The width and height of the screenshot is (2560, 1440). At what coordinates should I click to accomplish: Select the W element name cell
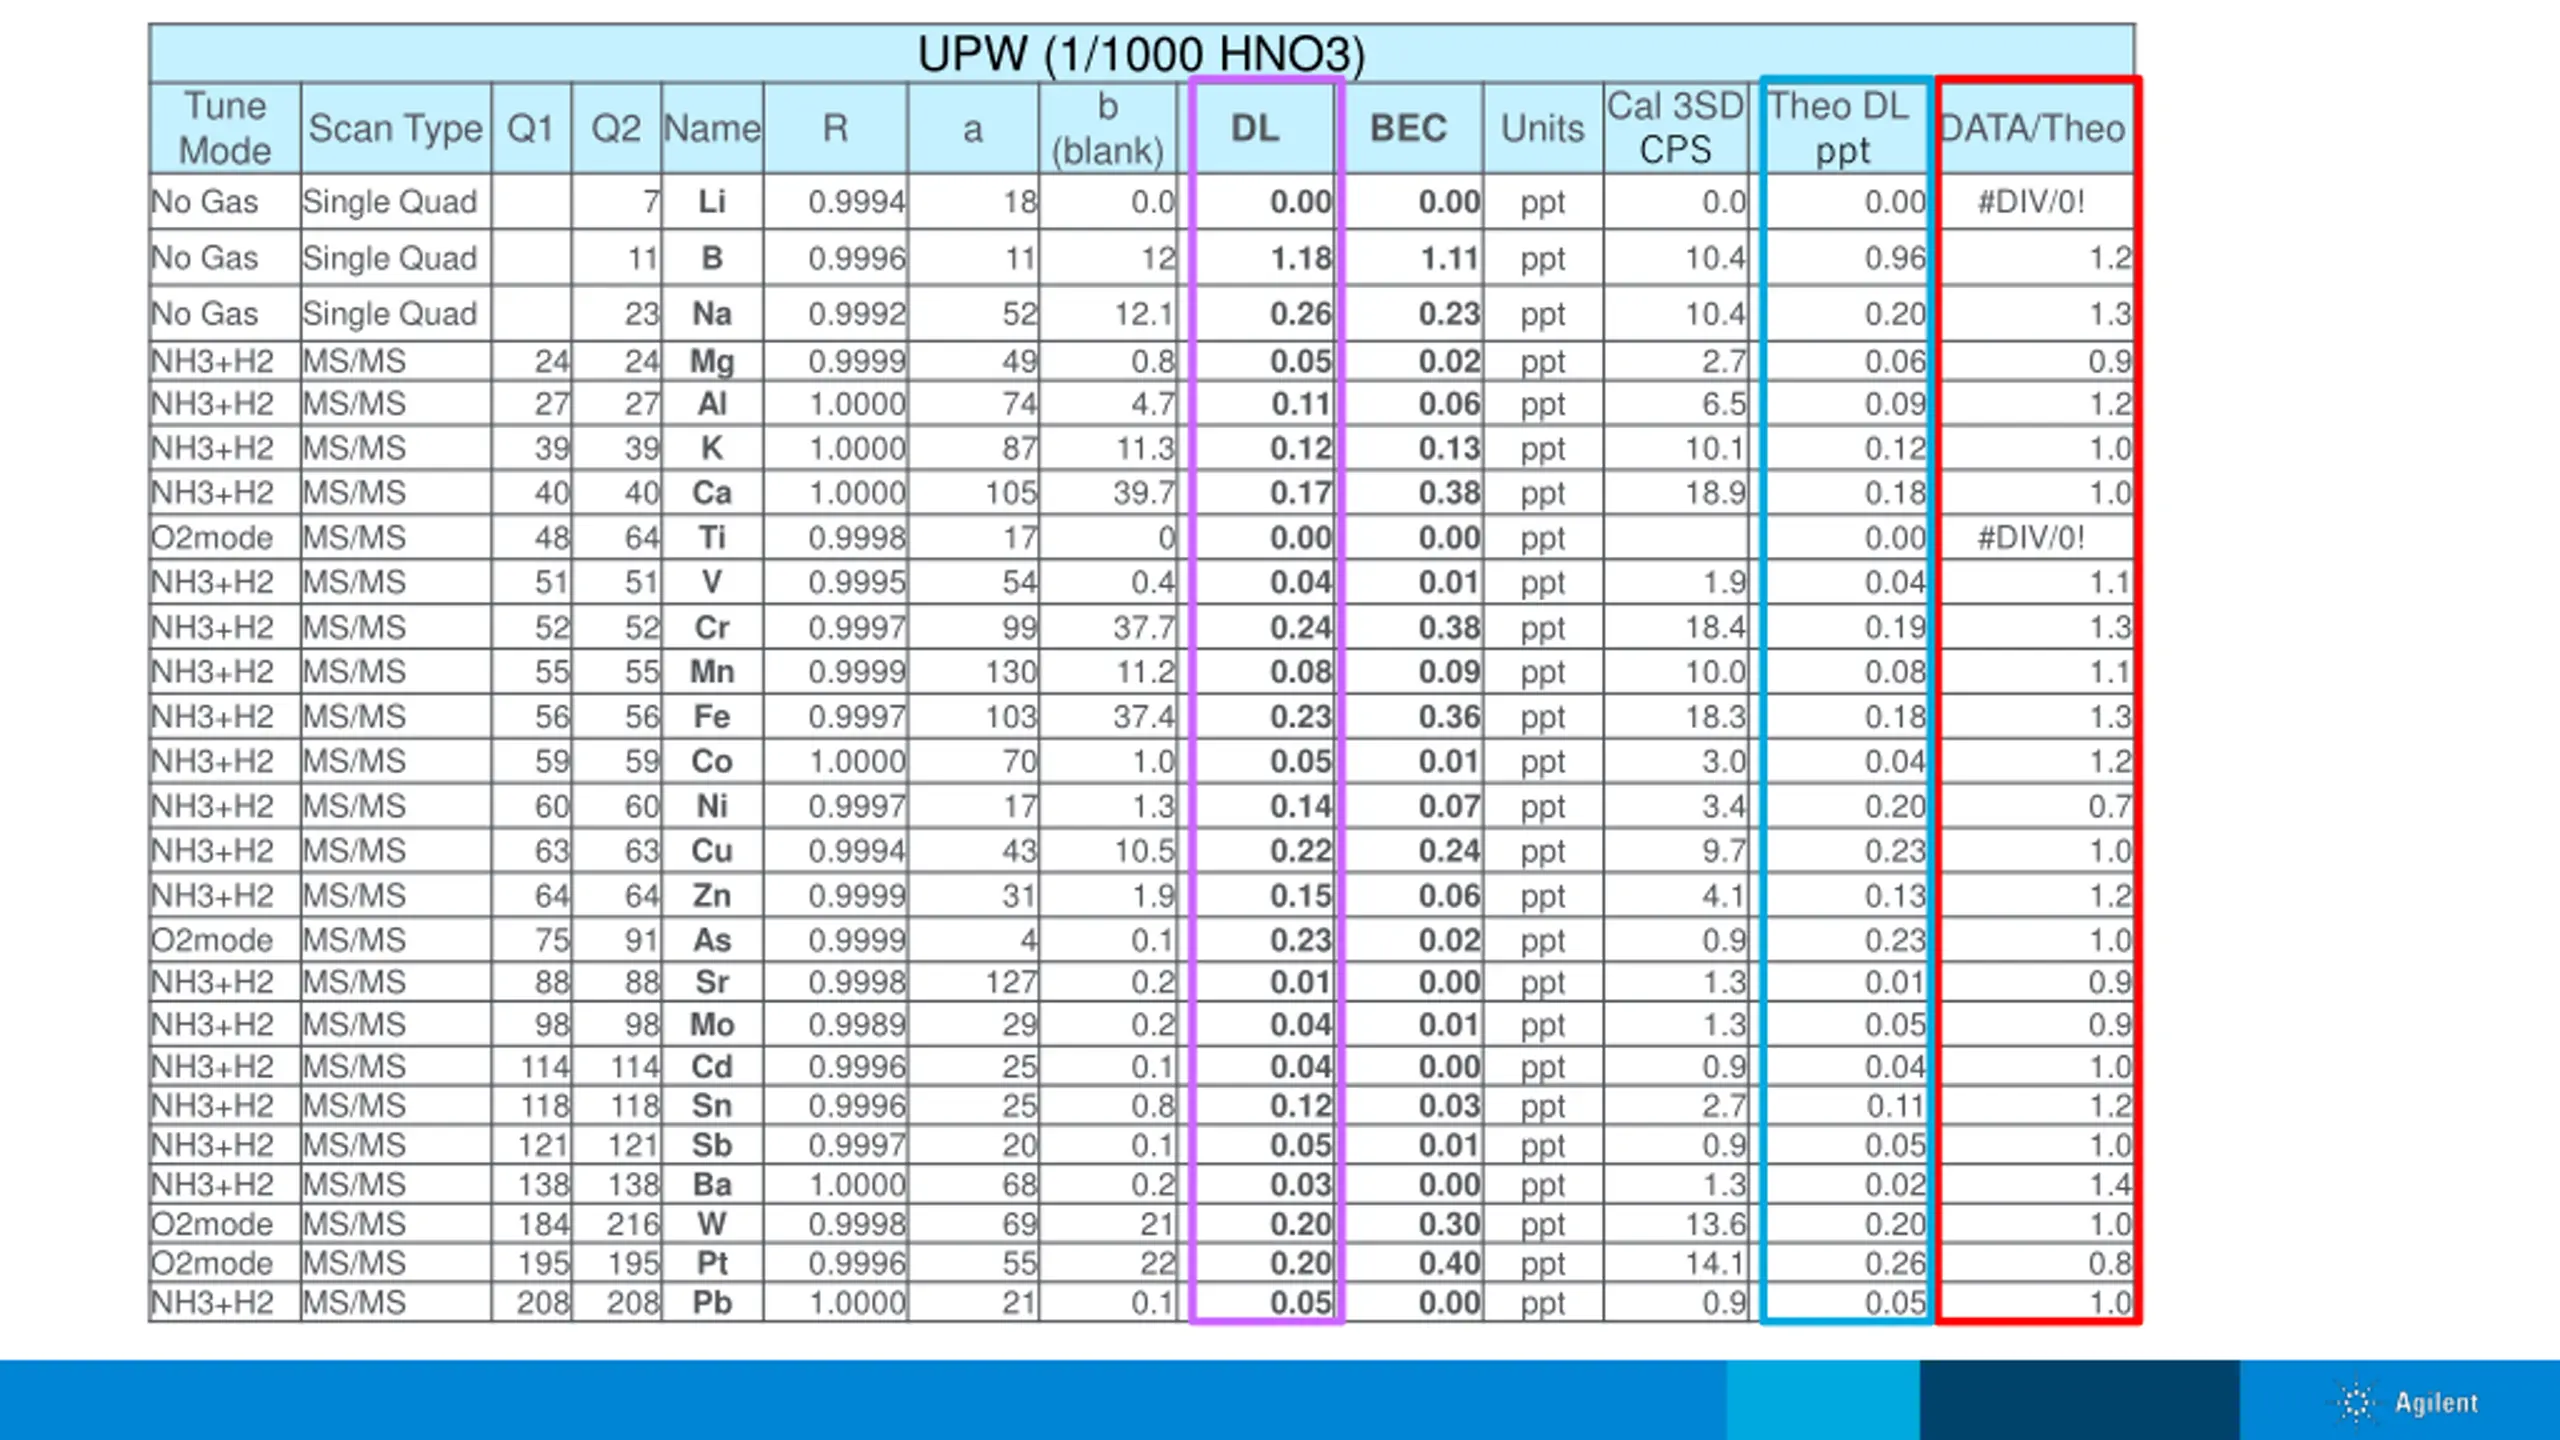[x=712, y=1224]
